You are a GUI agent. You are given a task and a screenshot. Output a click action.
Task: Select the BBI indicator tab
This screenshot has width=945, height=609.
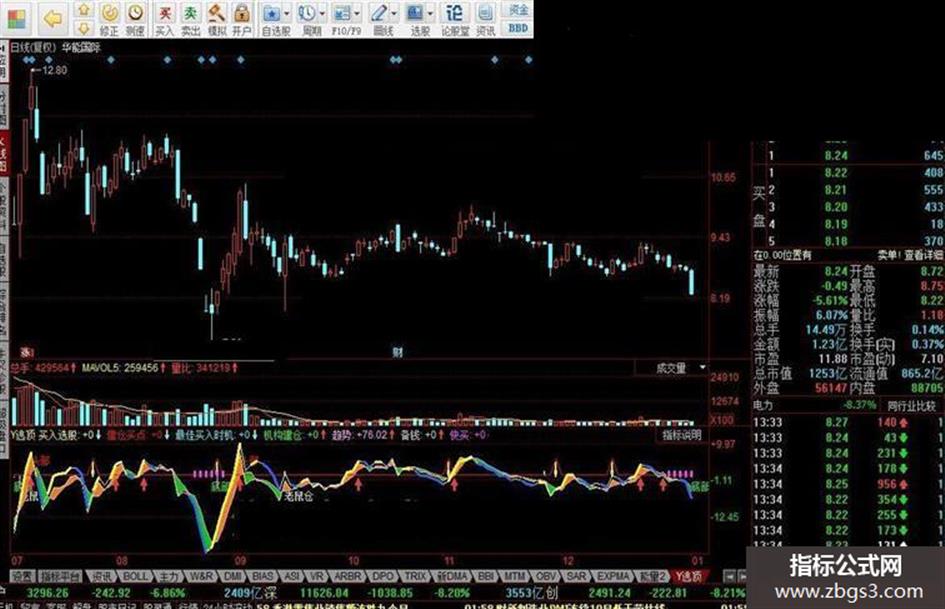point(486,576)
